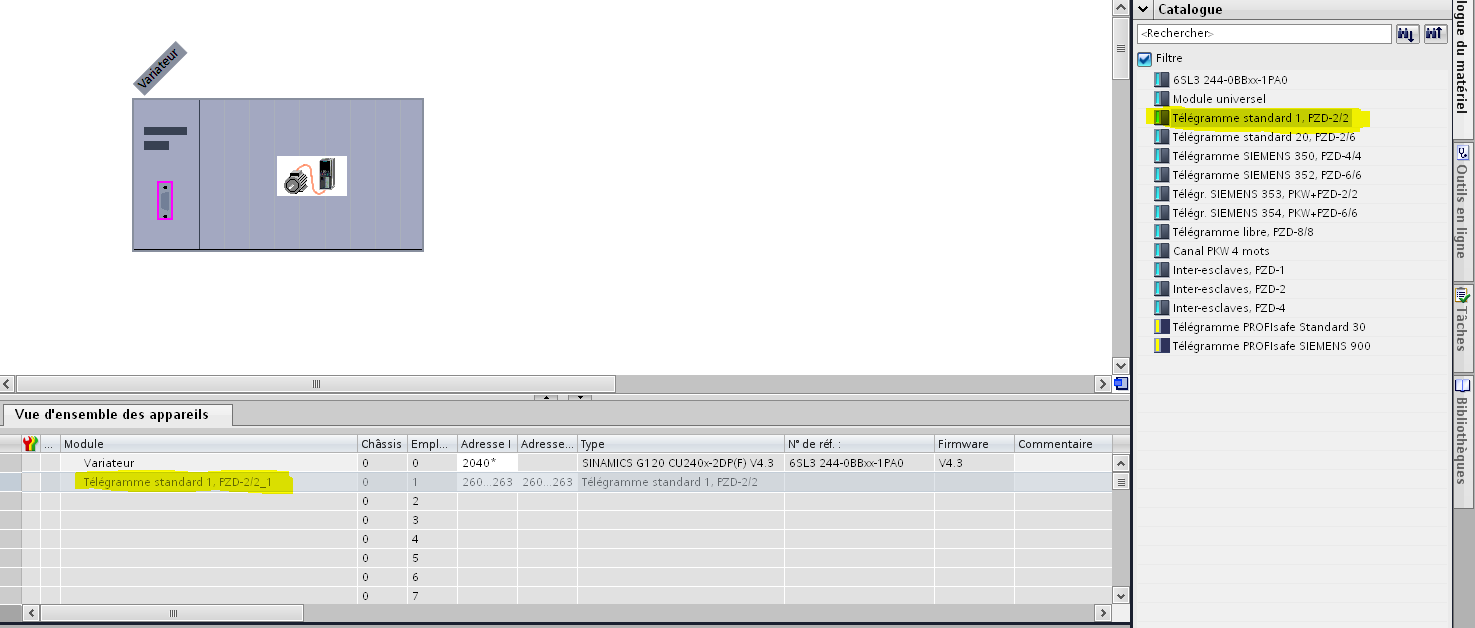Click the search-down icon beside the Rechercher field
Screen dimensions: 1475x628
(1407, 34)
